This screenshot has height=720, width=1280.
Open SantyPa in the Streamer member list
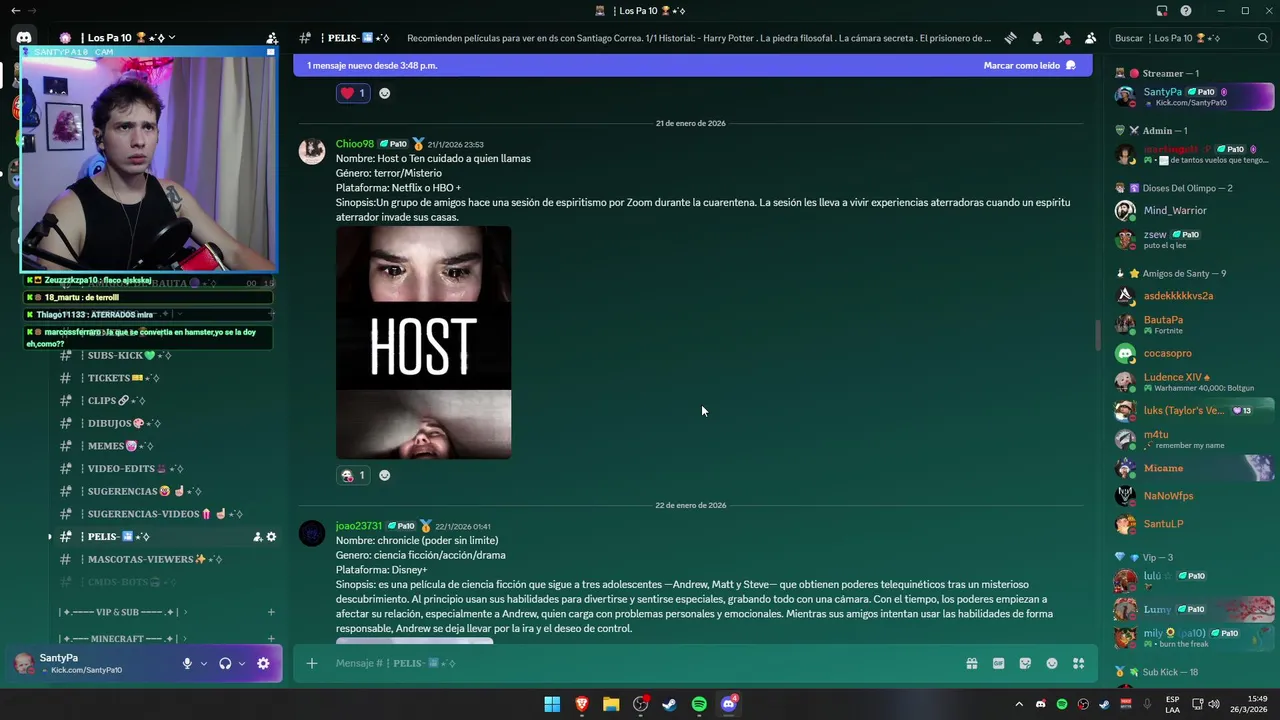1193,97
